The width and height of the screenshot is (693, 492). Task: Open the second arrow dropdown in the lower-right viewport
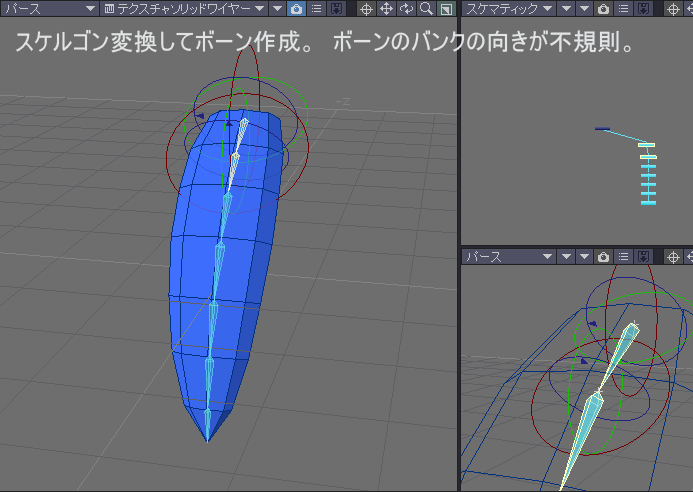pyautogui.click(x=584, y=256)
